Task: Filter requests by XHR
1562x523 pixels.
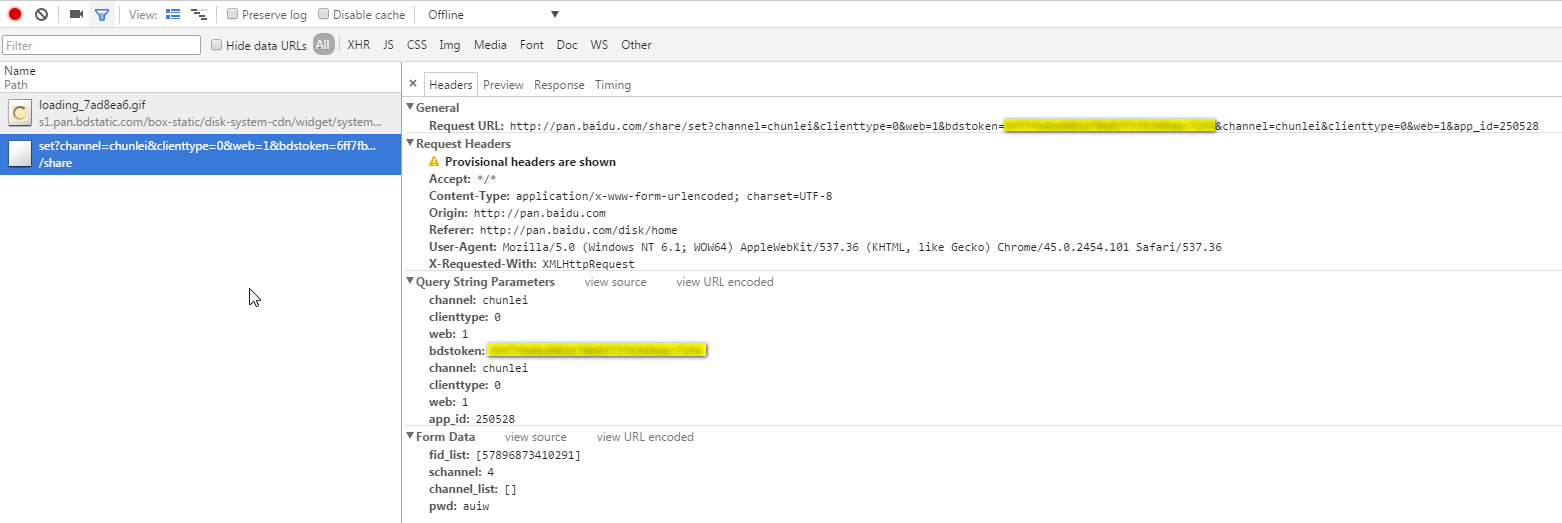Action: point(358,45)
